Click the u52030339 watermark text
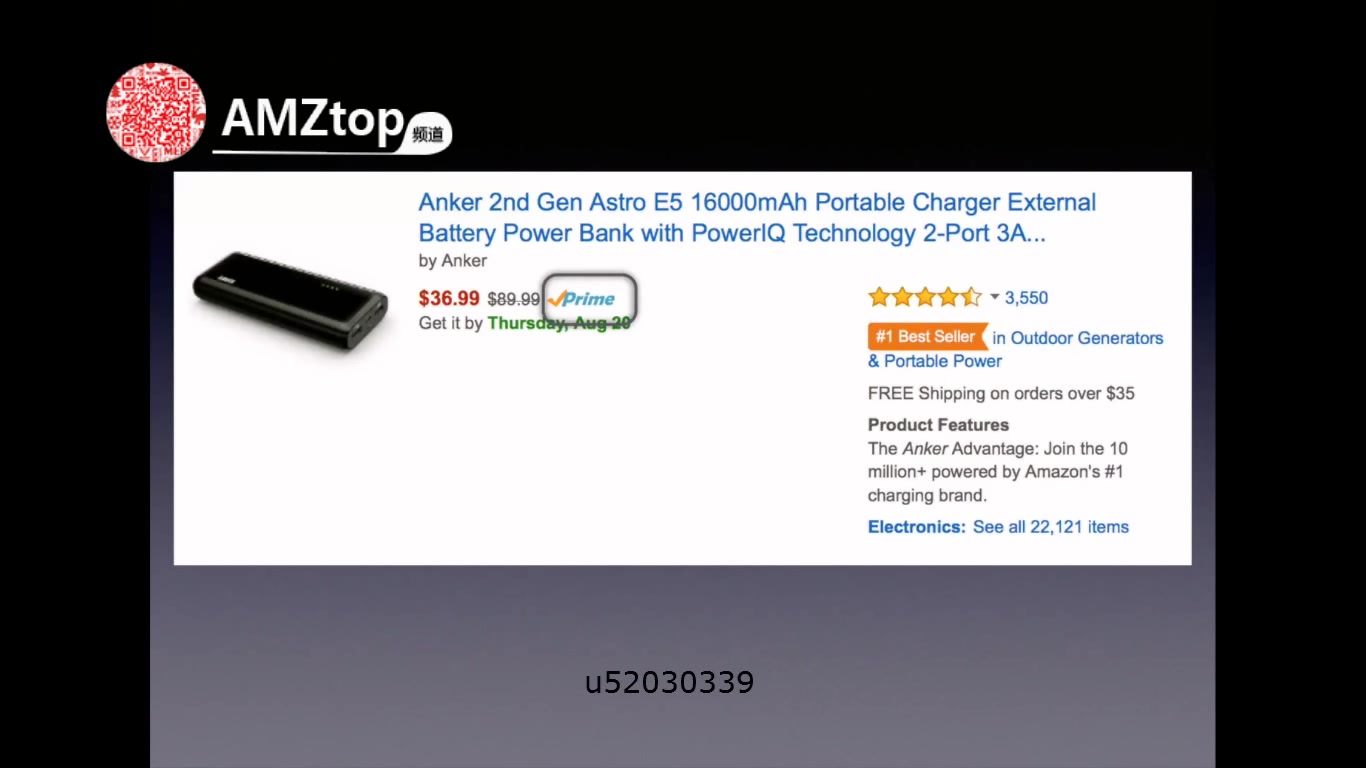 669,683
